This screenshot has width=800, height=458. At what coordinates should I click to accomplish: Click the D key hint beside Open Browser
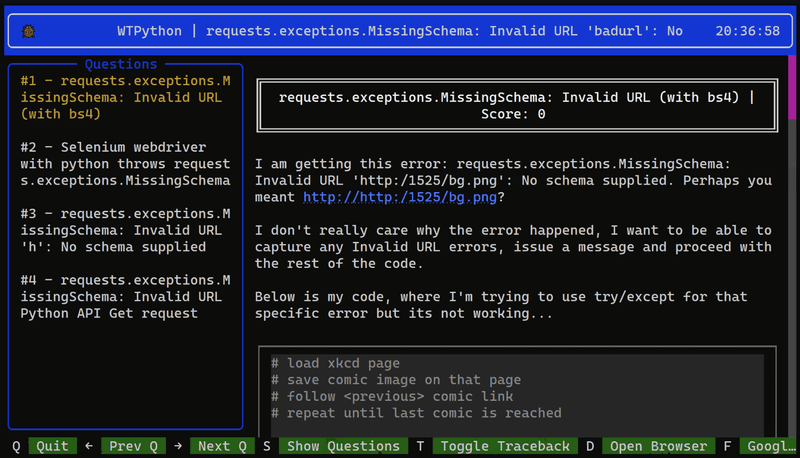coord(590,446)
